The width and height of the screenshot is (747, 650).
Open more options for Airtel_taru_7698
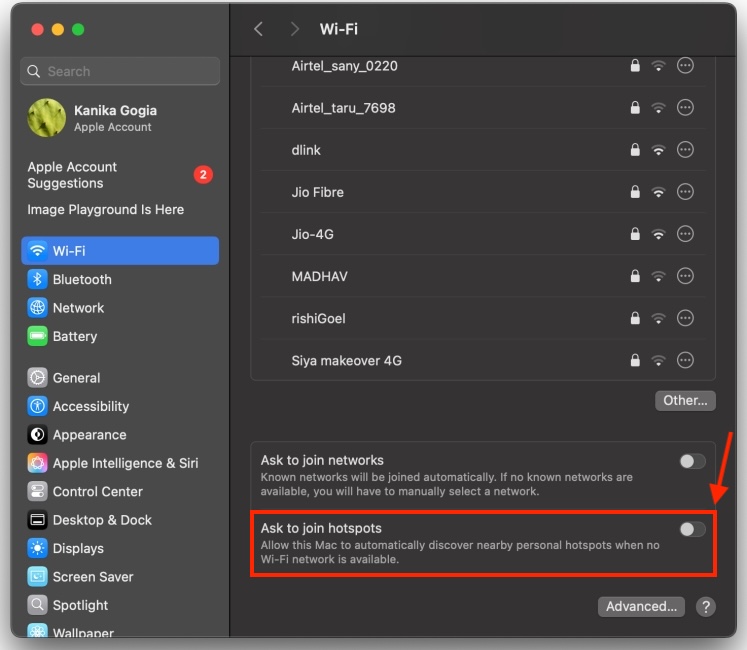click(685, 108)
